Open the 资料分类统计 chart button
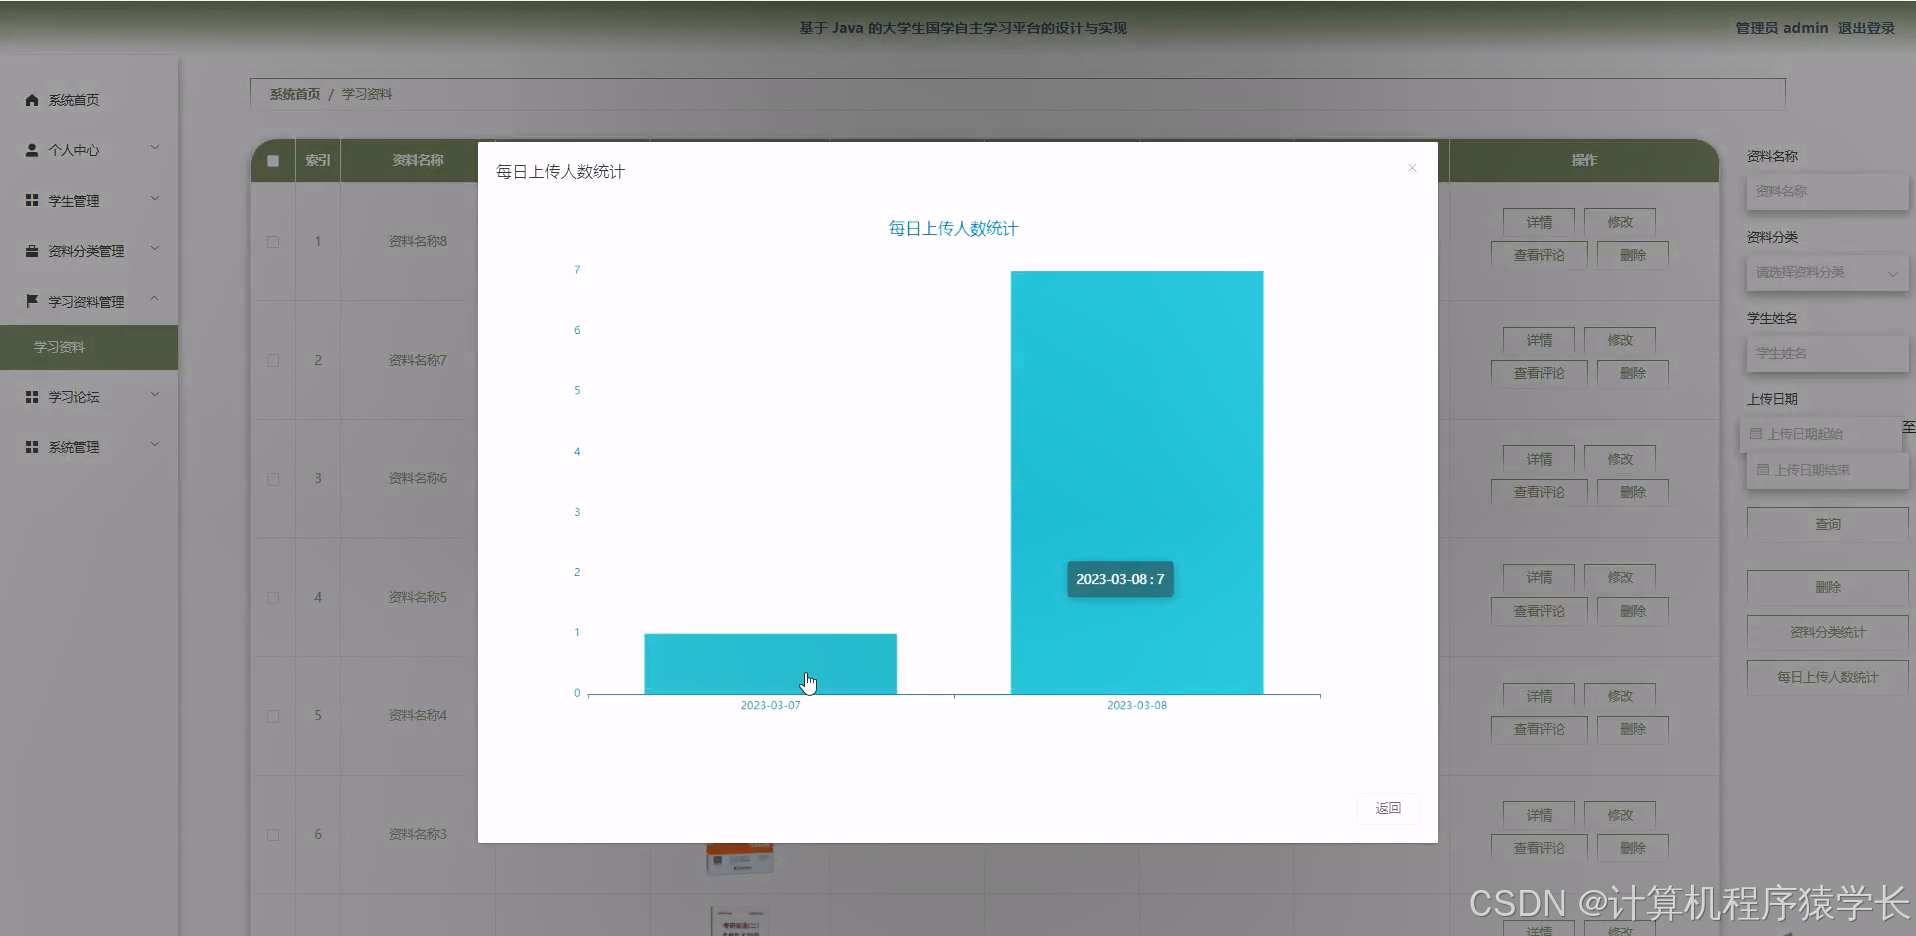Viewport: 1916px width, 936px height. click(1827, 632)
